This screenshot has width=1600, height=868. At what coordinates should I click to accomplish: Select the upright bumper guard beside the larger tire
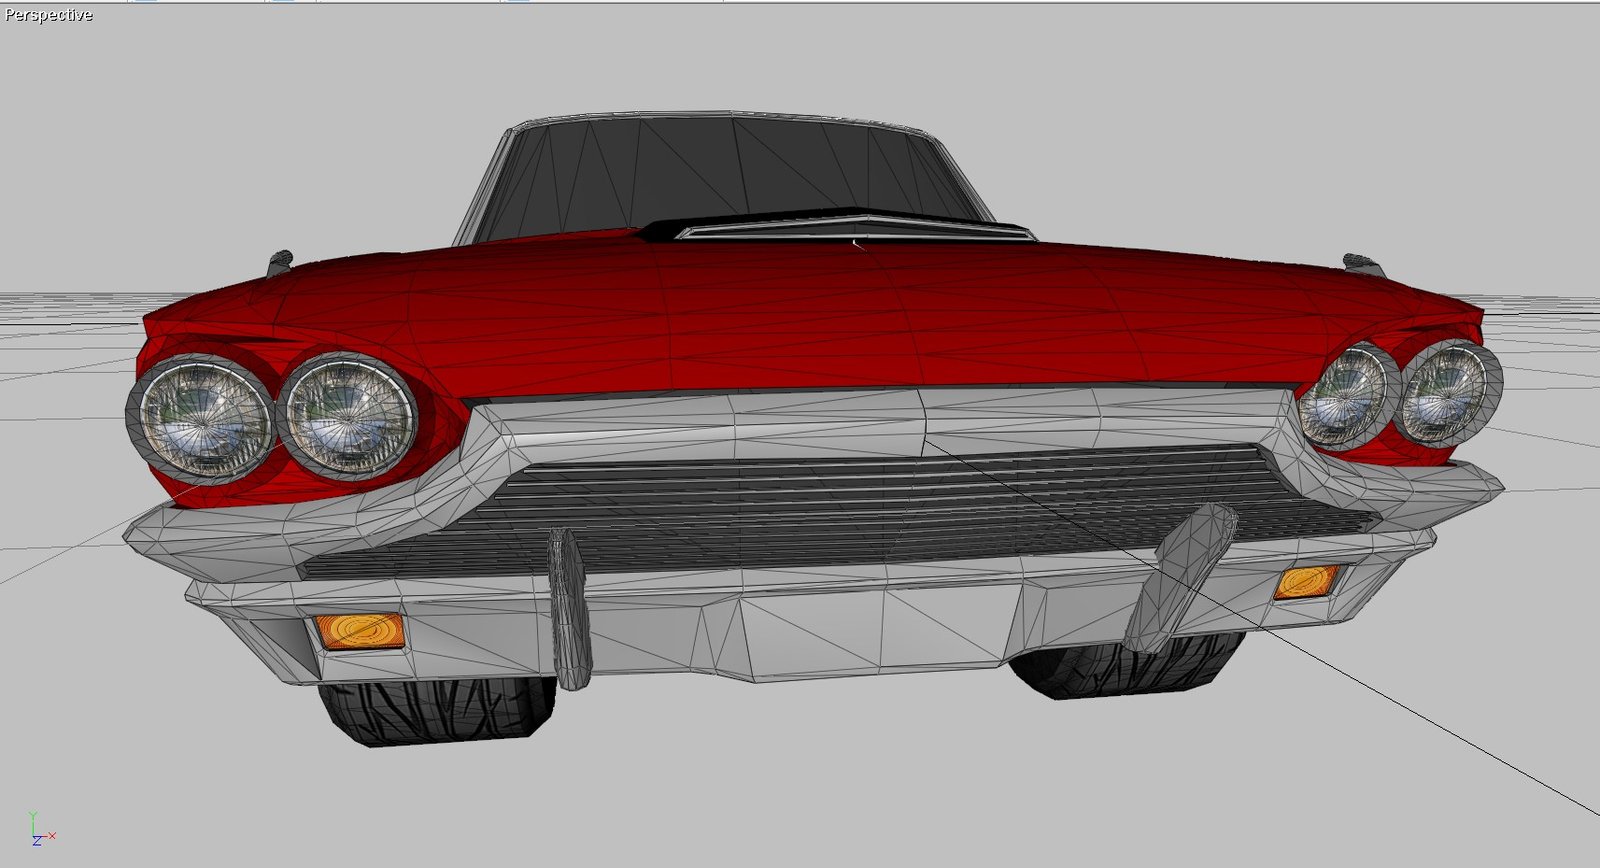coord(571,608)
